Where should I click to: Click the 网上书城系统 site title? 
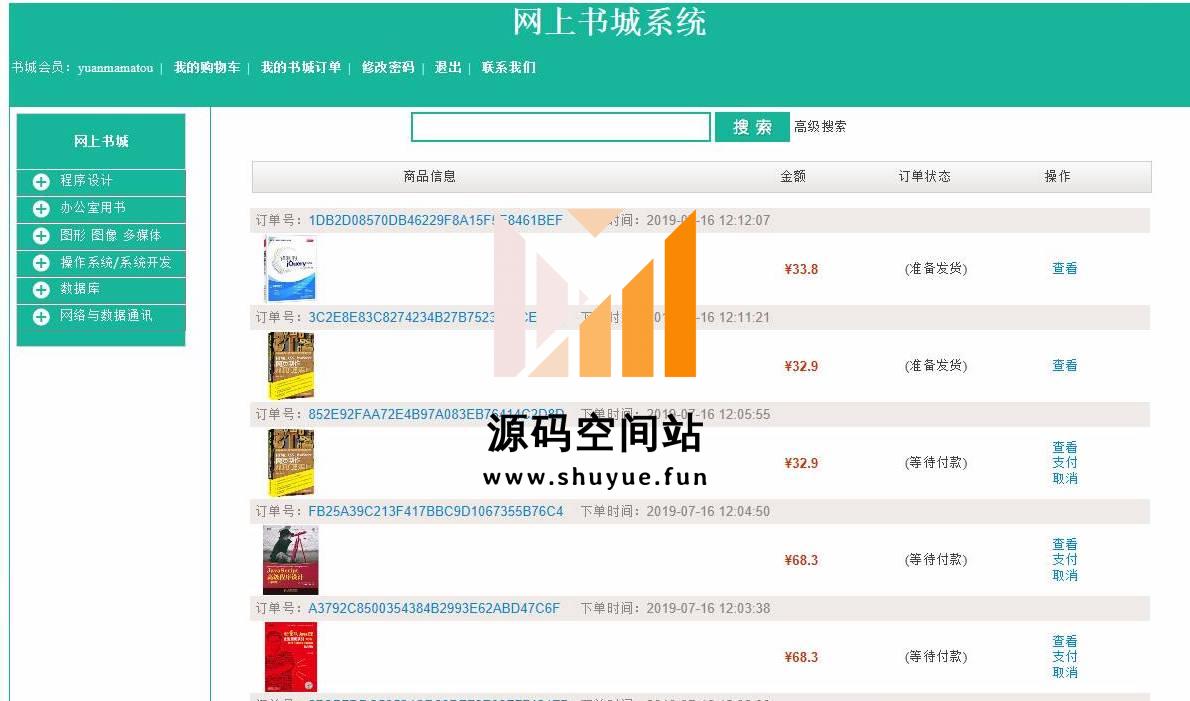[x=609, y=23]
